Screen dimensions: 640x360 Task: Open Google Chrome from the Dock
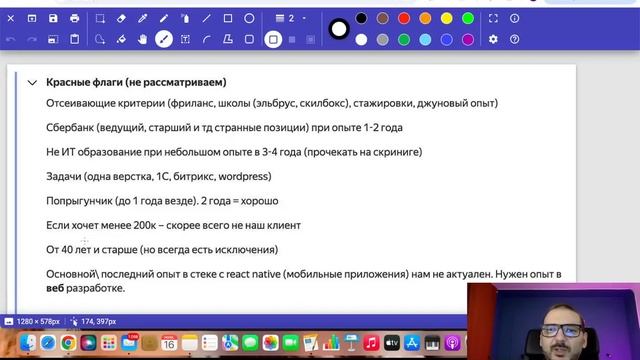point(68,343)
